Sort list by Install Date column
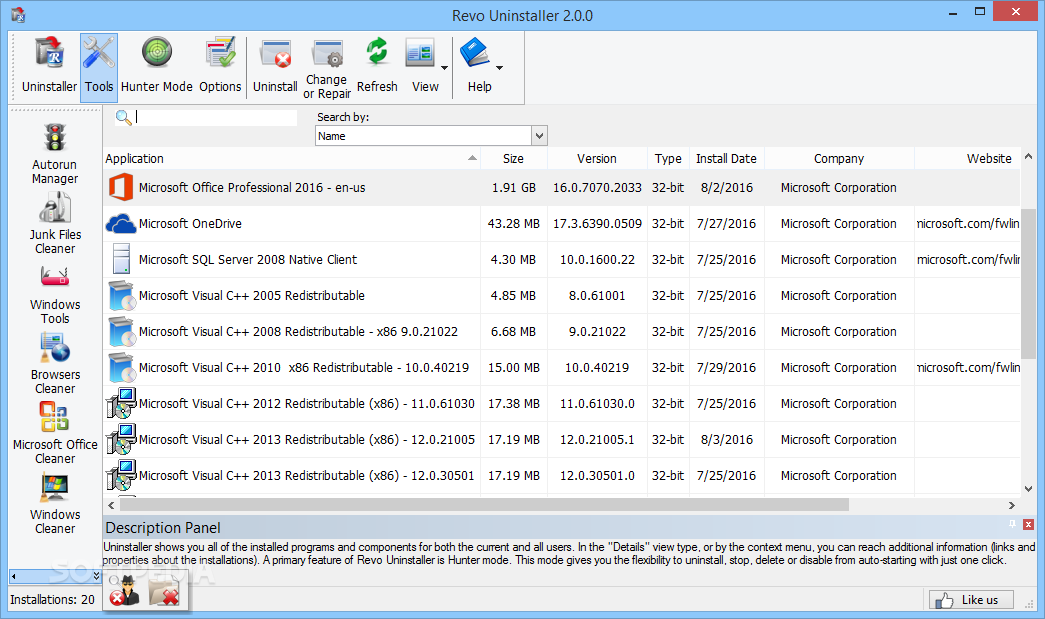This screenshot has width=1045, height=619. point(726,159)
